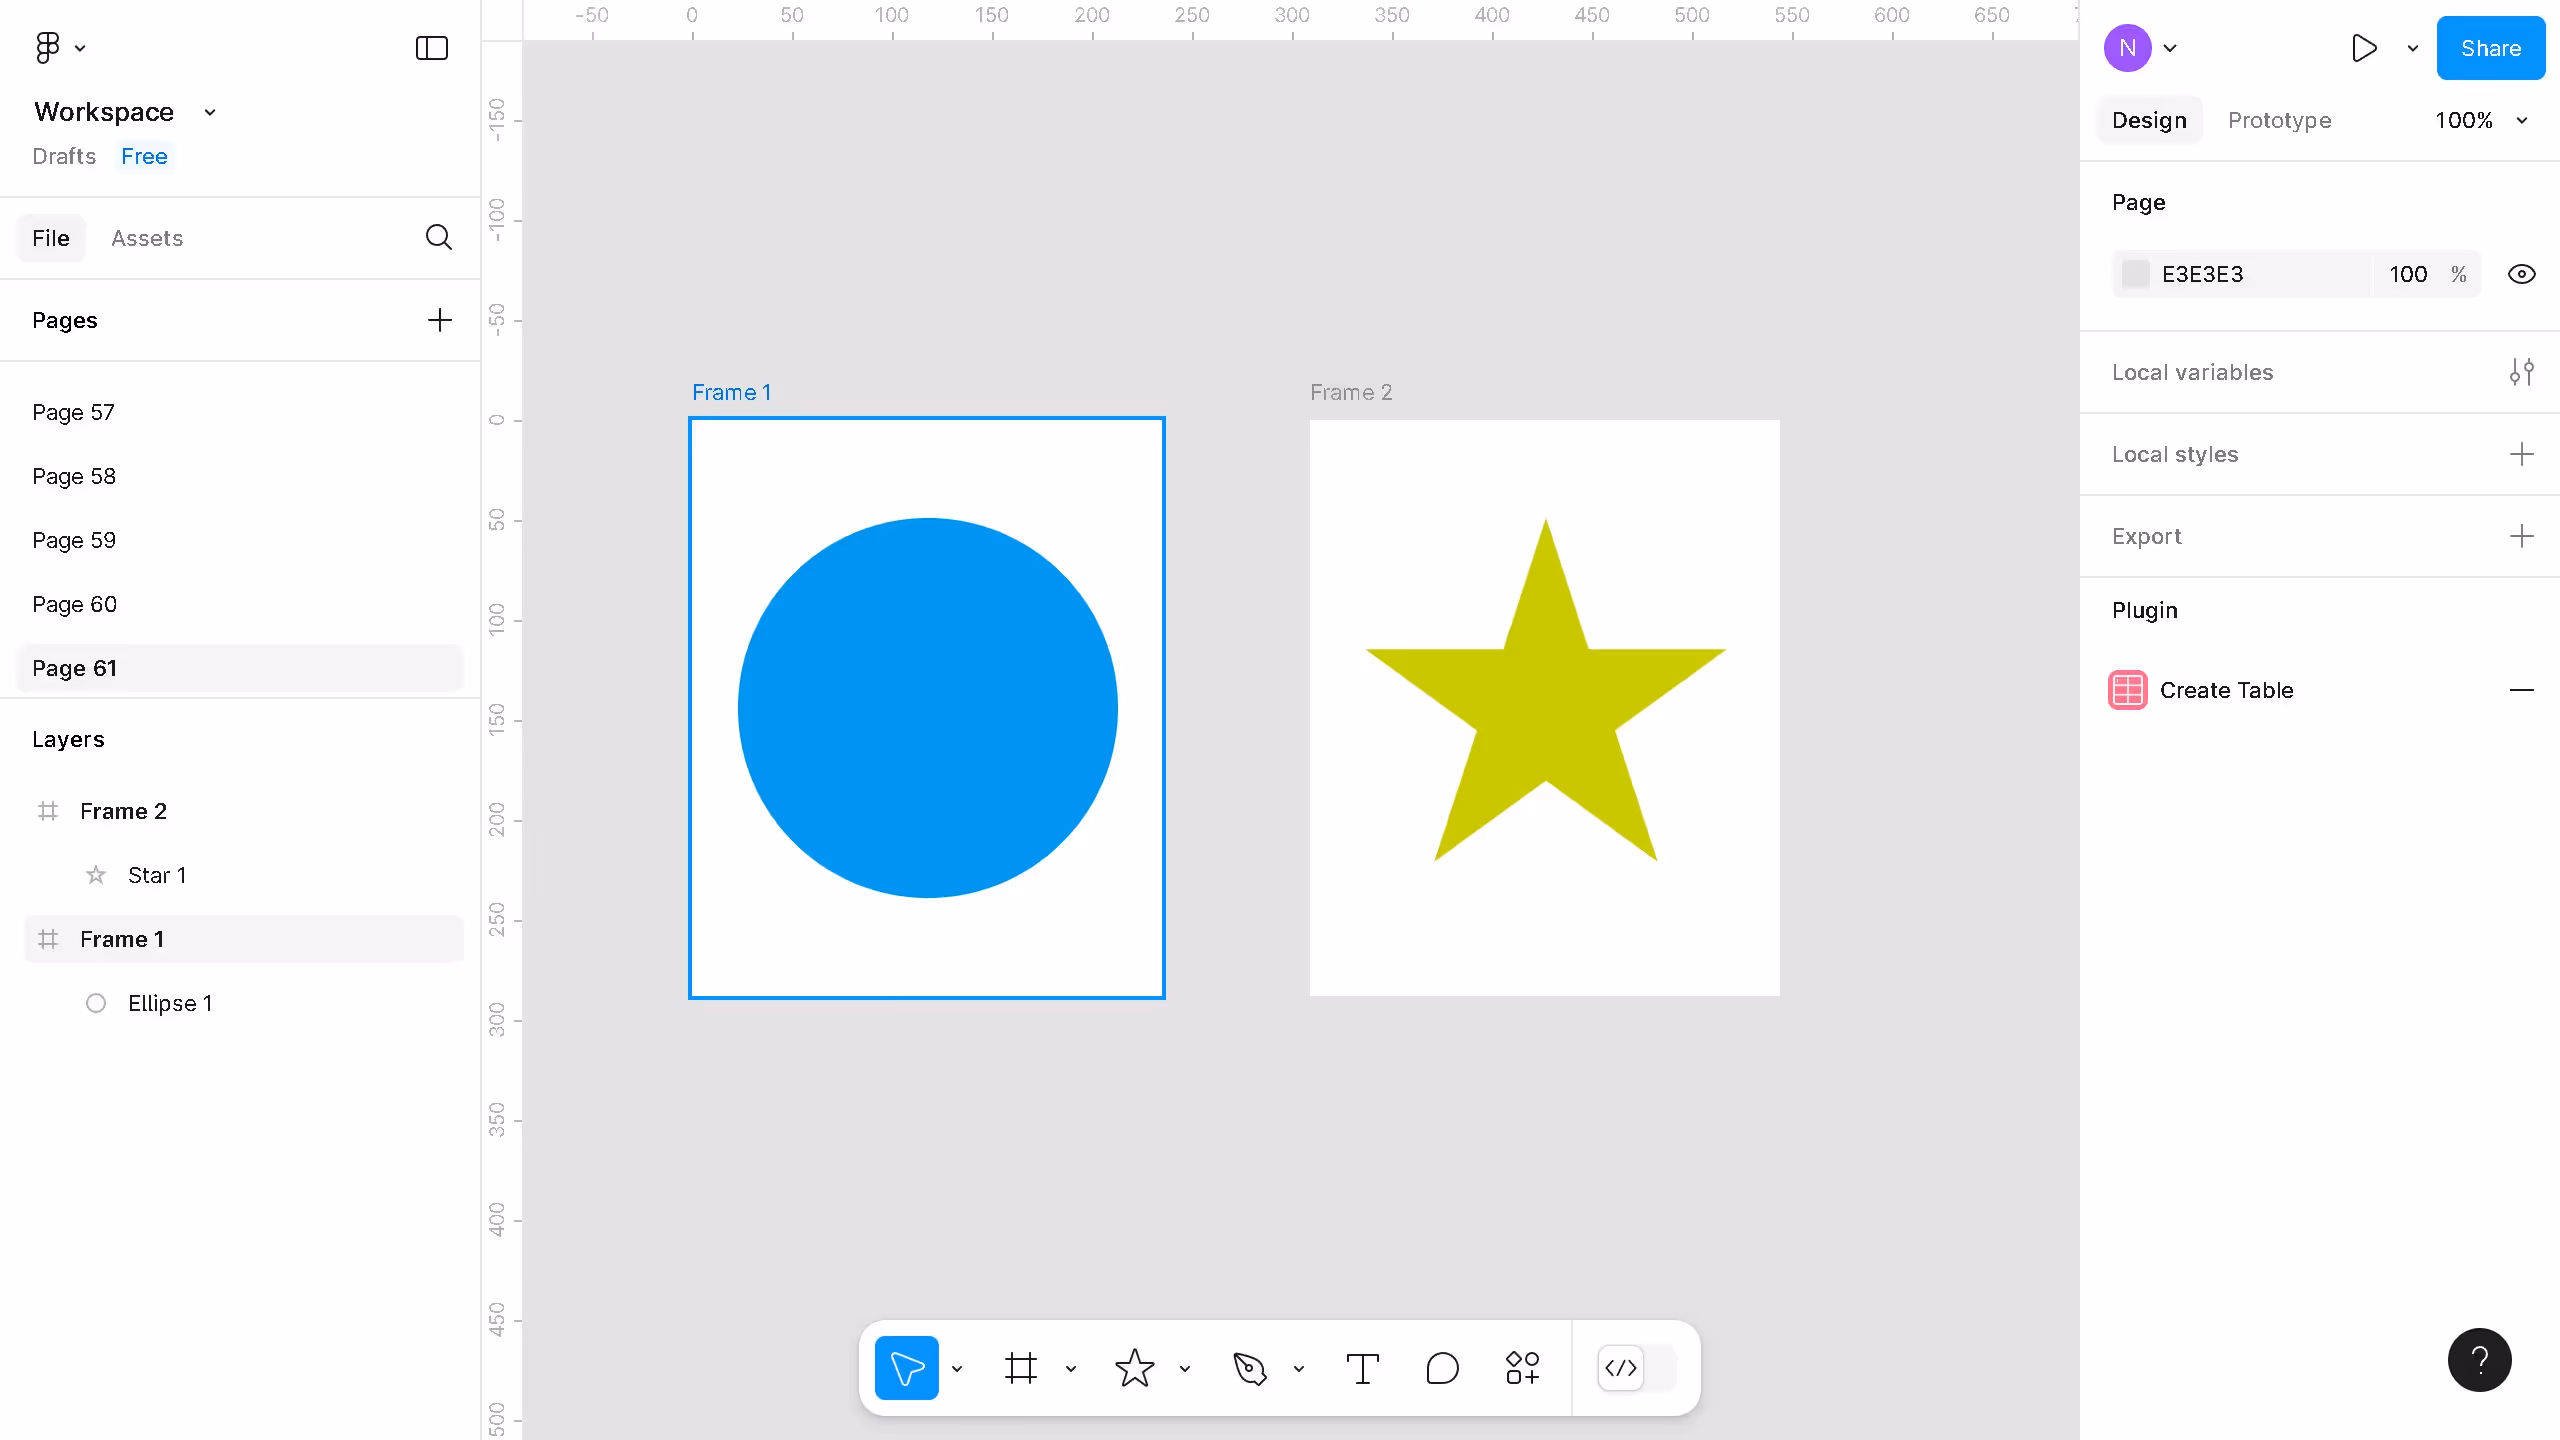Image resolution: width=2560 pixels, height=1440 pixels.
Task: Expand the Workspace name dropdown
Action: coord(210,112)
